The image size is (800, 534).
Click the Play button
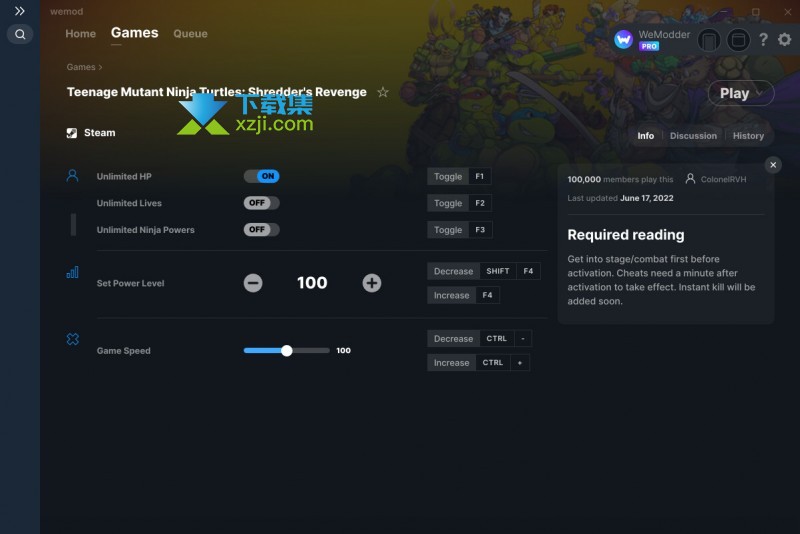pos(734,93)
